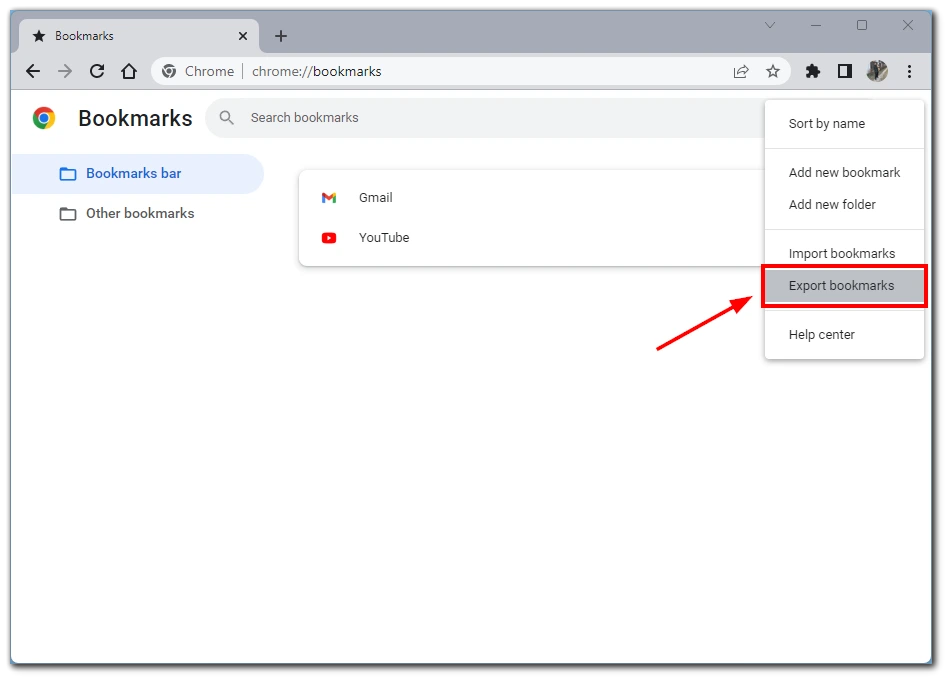Go to the home page icon

click(x=129, y=71)
